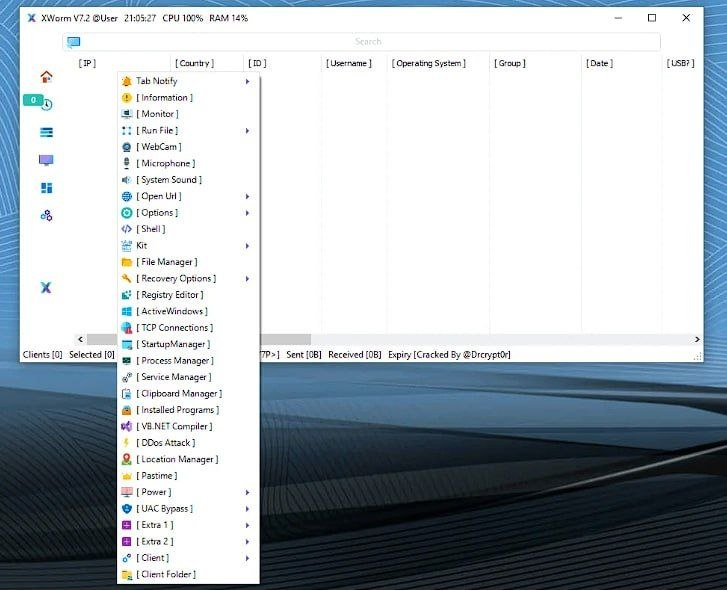Select the stacked list icon in the sidebar

tap(46, 133)
